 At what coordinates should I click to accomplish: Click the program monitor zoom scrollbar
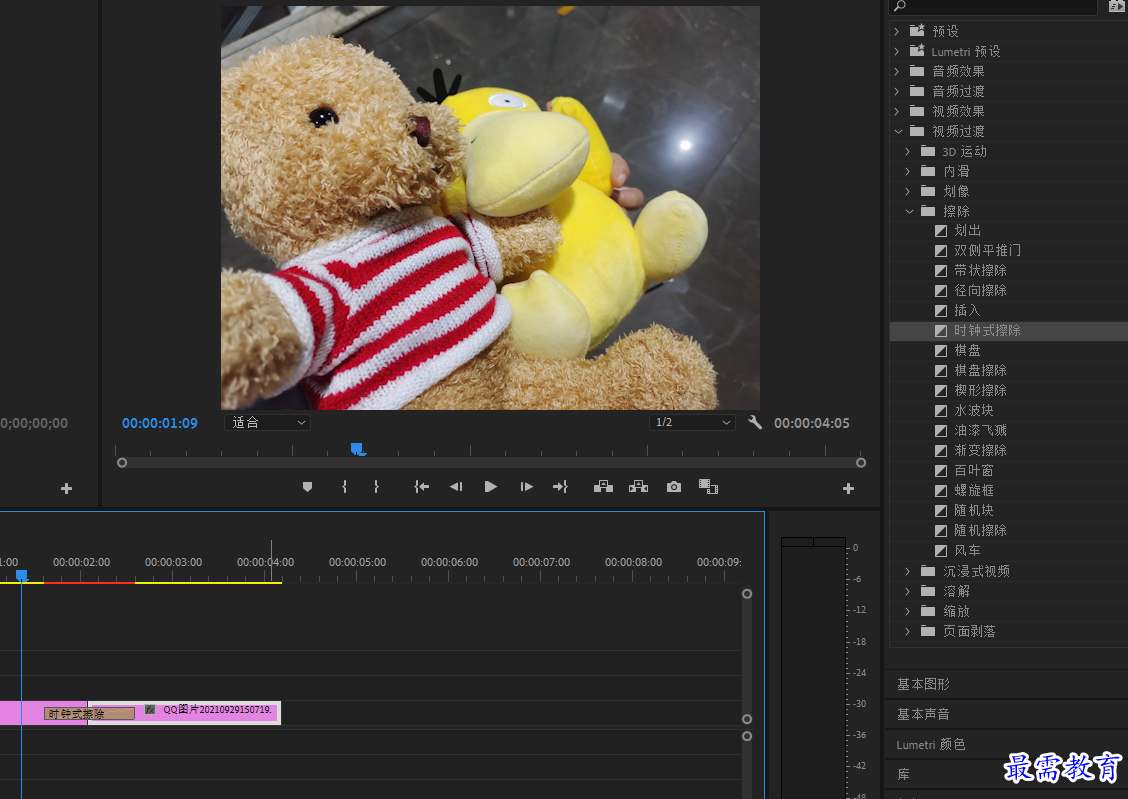pyautogui.click(x=491, y=462)
